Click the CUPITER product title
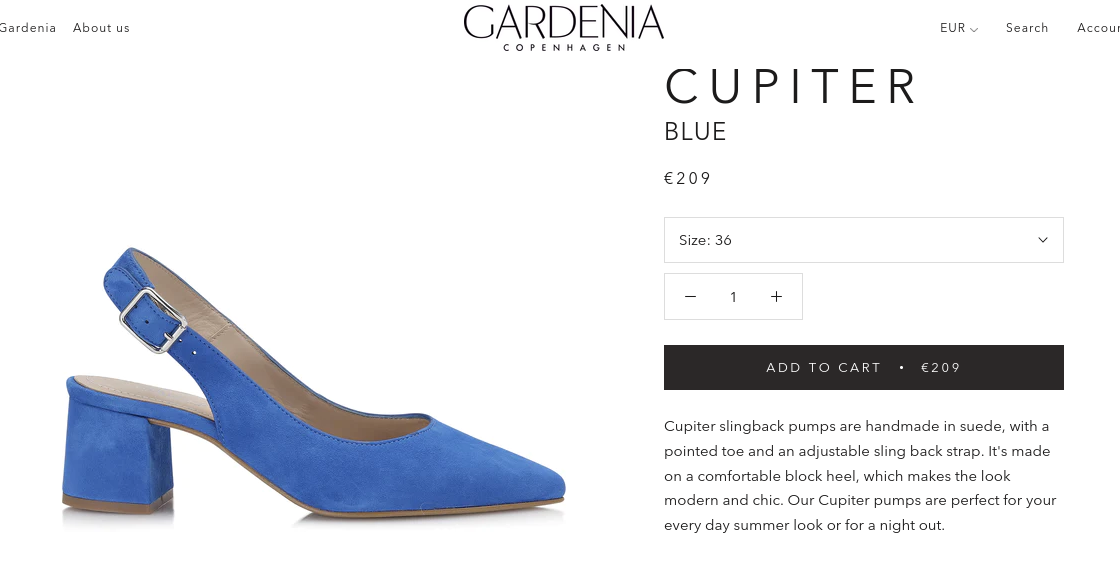 pyautogui.click(x=791, y=86)
